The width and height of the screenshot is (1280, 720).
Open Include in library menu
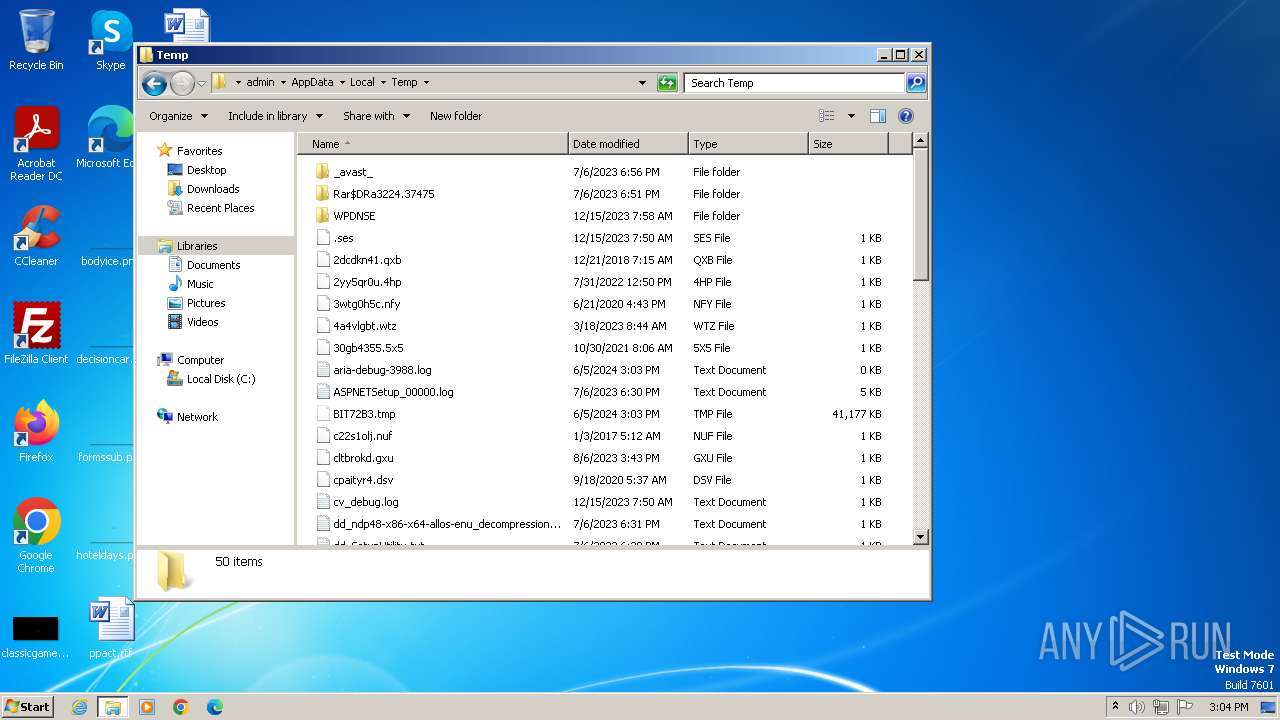[274, 116]
